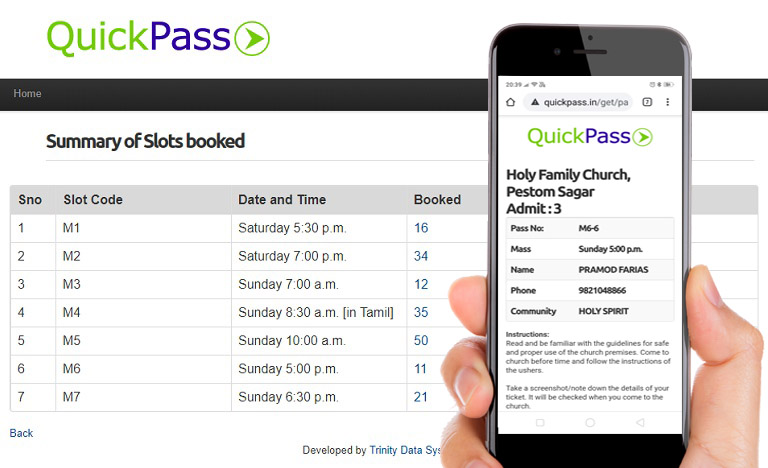Tap the warning icon in phone address bar
The height and width of the screenshot is (468, 768).
[x=535, y=102]
